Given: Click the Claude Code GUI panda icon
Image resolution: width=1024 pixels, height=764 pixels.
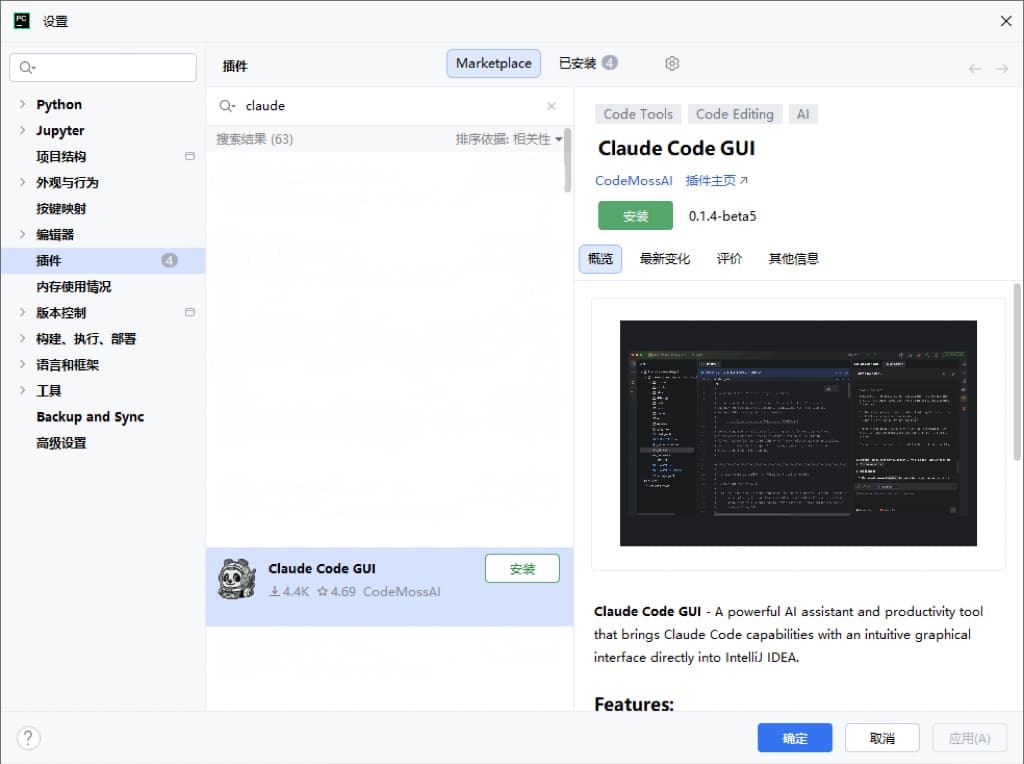Looking at the screenshot, I should tap(237, 579).
